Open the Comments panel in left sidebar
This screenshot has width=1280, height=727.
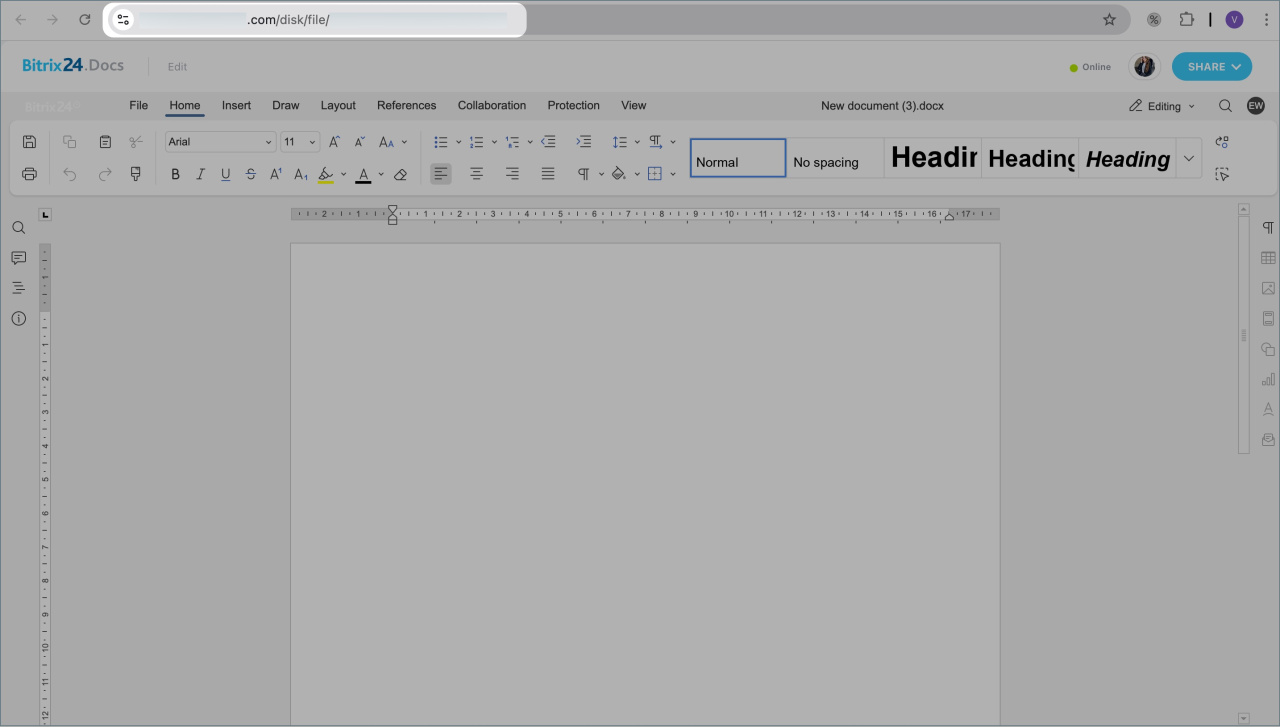[18, 258]
